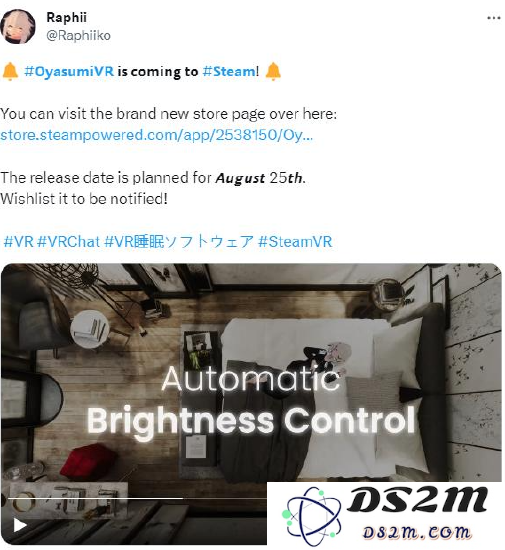Click the Raphii display name
505x550 pixels.
point(66,17)
